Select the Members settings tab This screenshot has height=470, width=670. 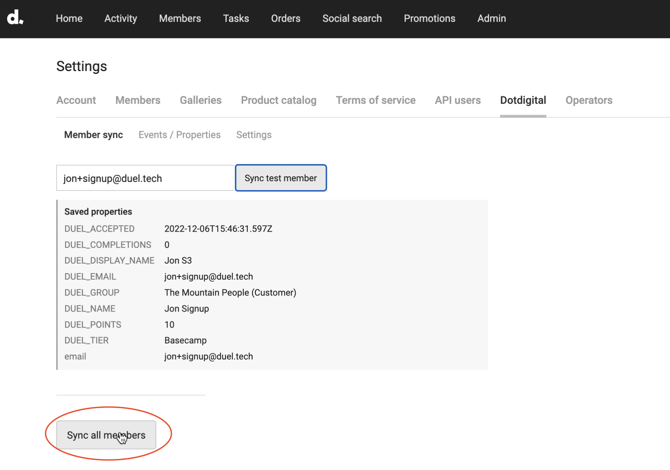click(x=138, y=100)
